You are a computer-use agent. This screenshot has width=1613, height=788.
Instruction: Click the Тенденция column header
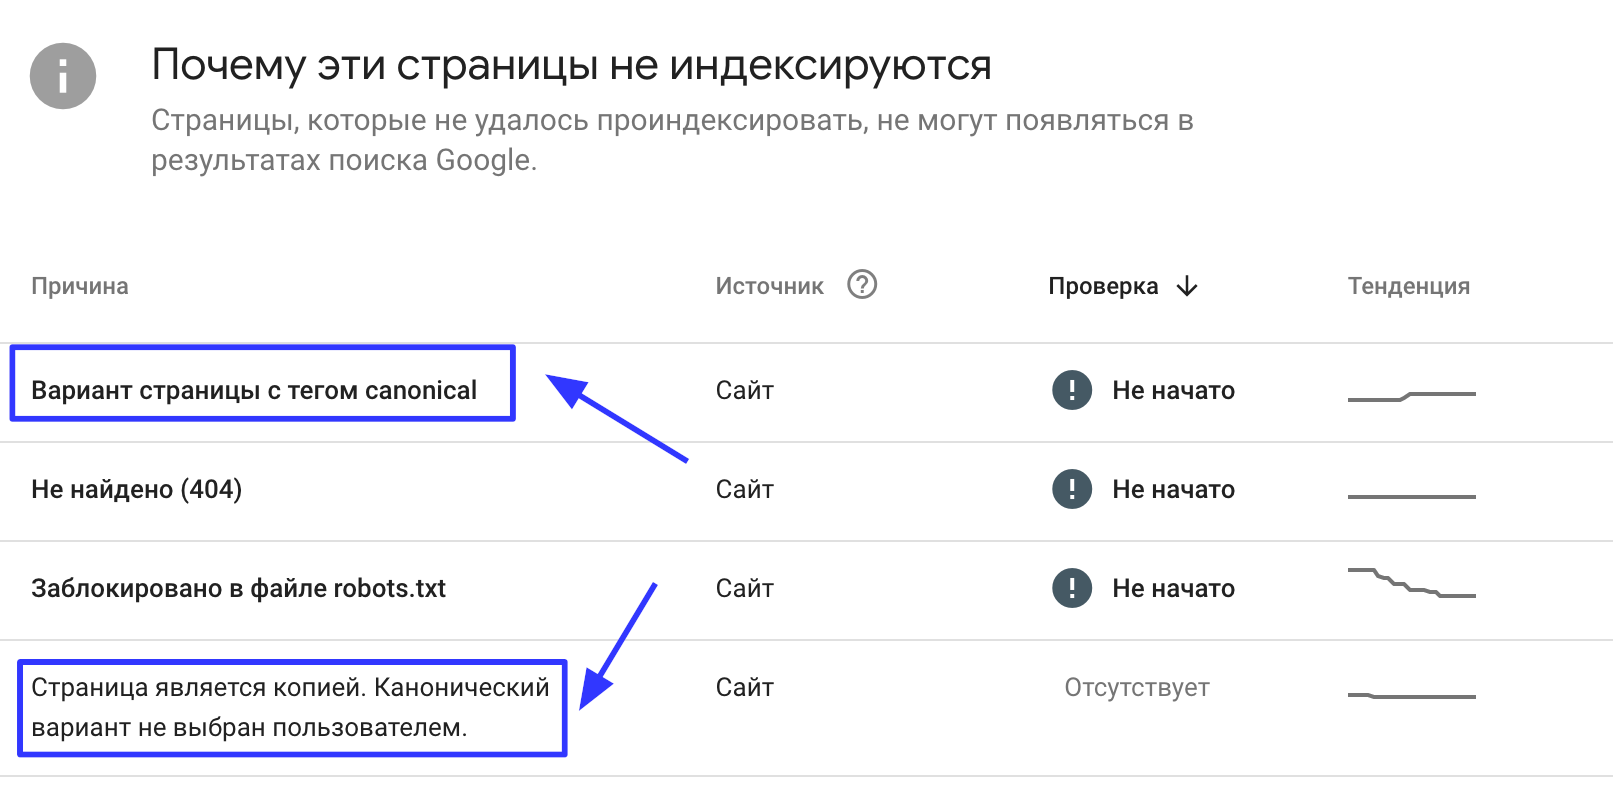[1409, 286]
